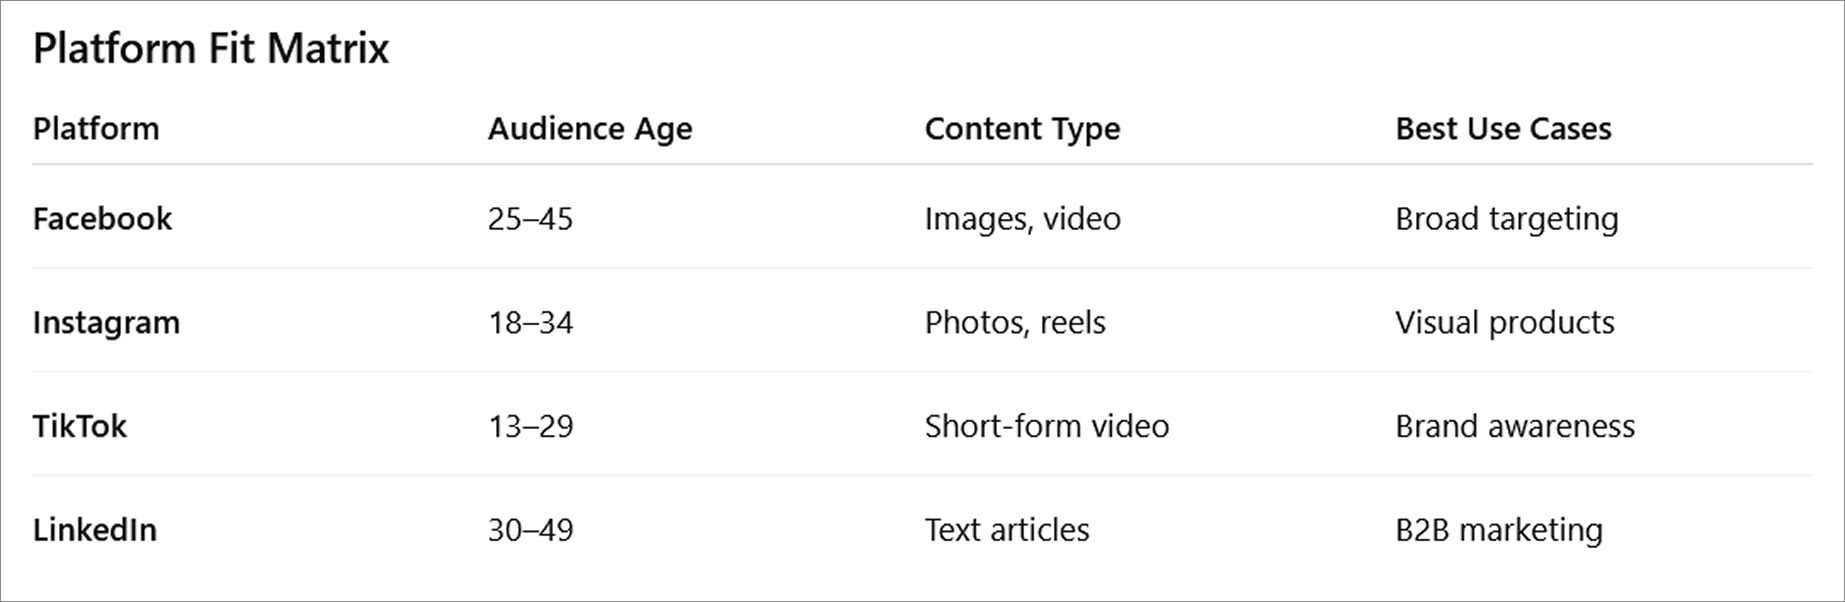Select the Facebook row label
1845x602 pixels.
click(x=102, y=219)
